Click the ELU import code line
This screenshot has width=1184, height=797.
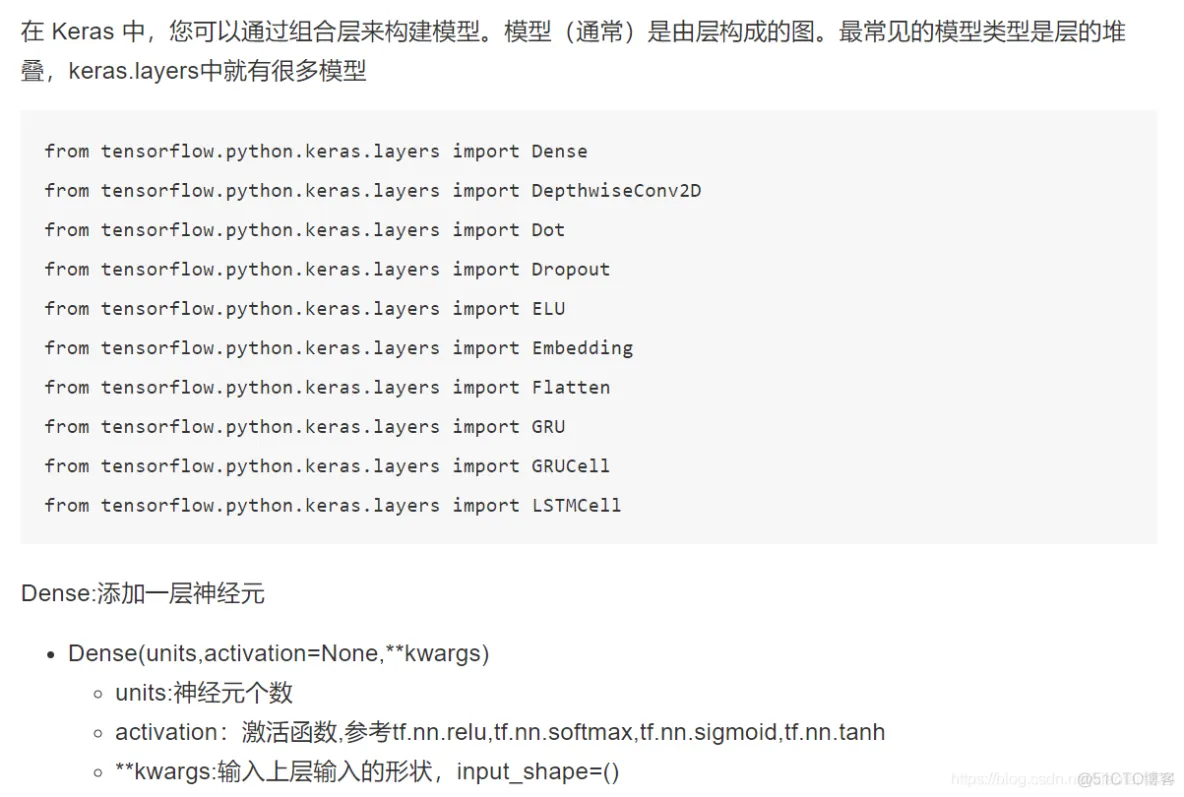tap(304, 308)
